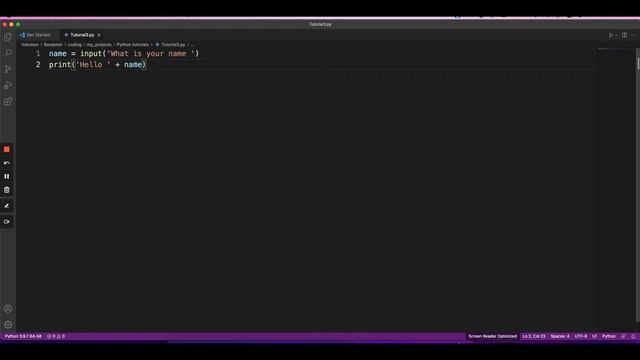640x360 pixels.
Task: Click the coding breadcrumb
Action: pos(75,44)
